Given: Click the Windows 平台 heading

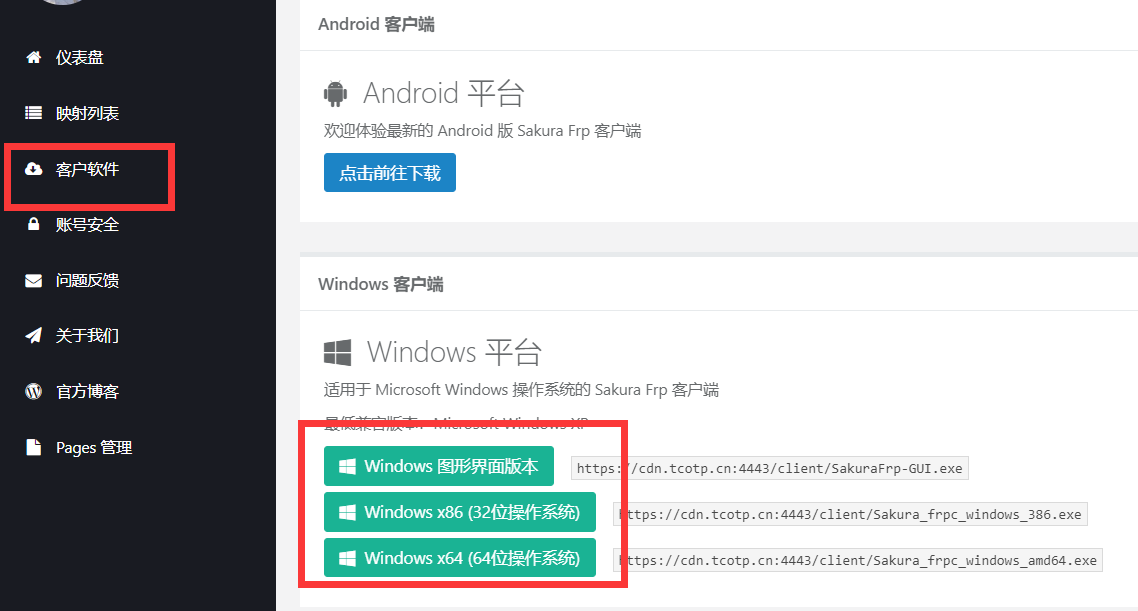Looking at the screenshot, I should tap(454, 353).
